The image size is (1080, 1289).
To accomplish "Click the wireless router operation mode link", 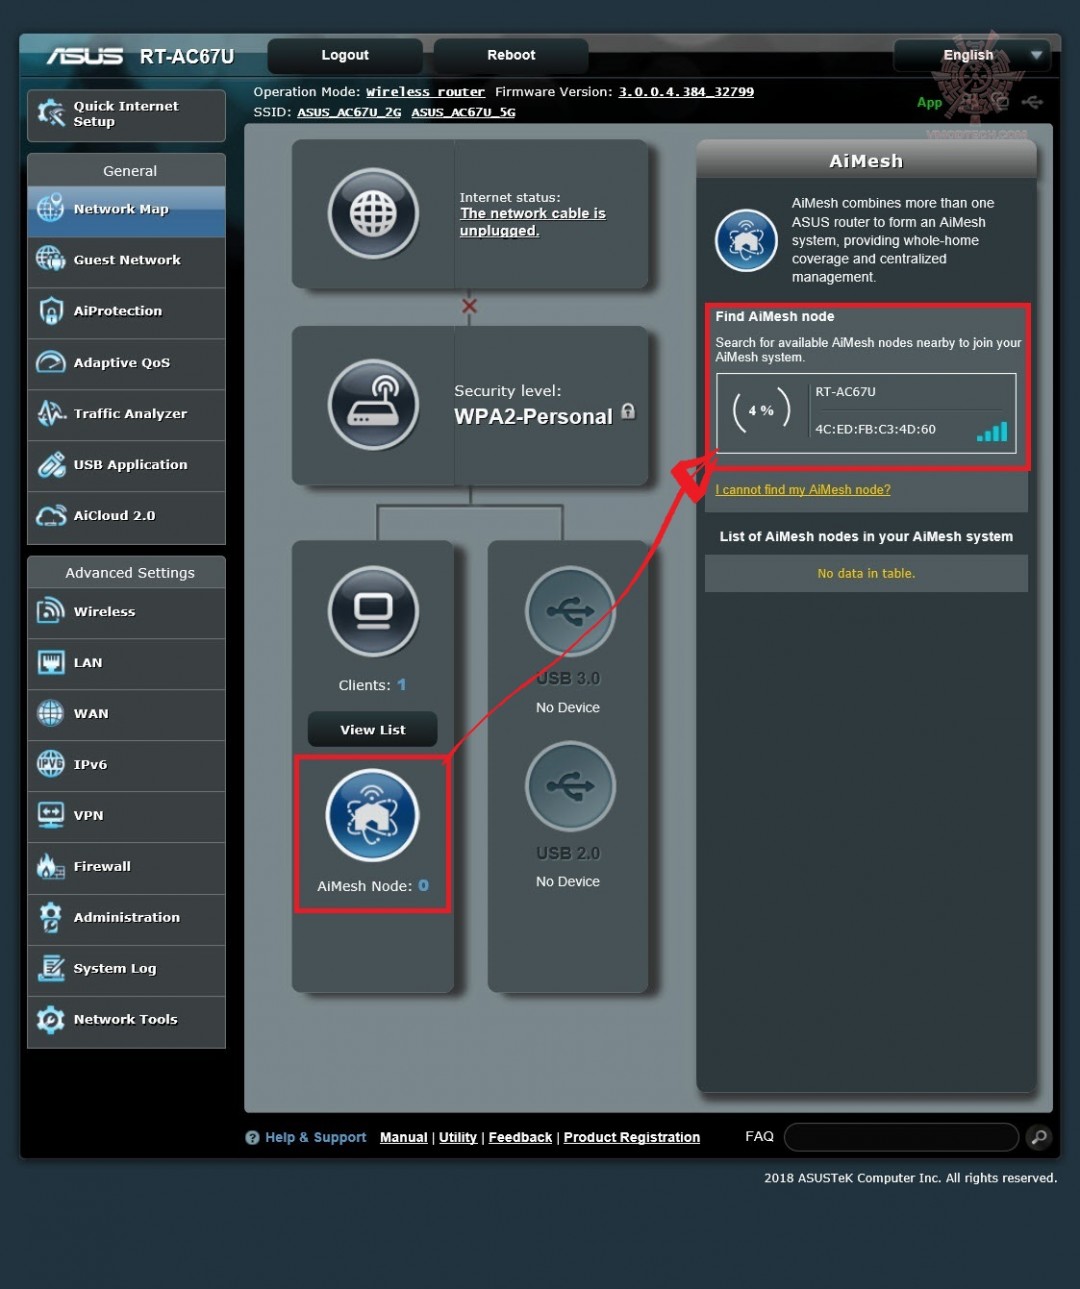I will pos(425,92).
